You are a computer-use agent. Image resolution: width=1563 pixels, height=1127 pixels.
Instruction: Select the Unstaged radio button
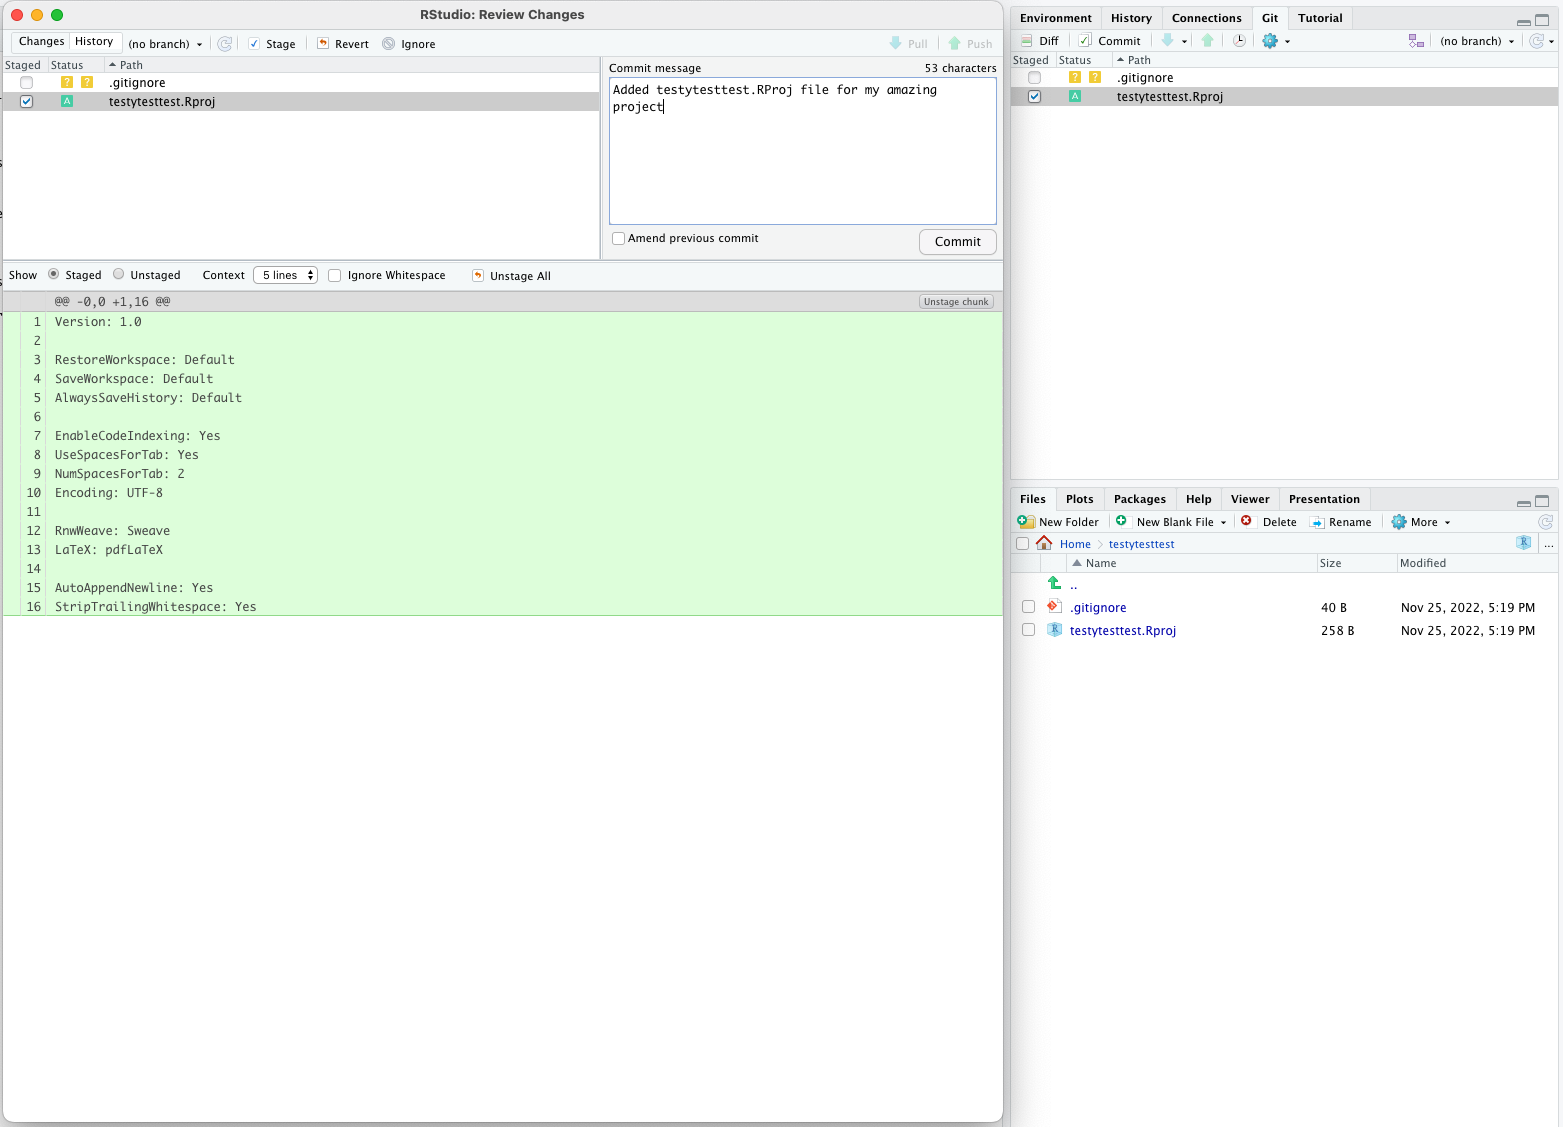pos(117,274)
